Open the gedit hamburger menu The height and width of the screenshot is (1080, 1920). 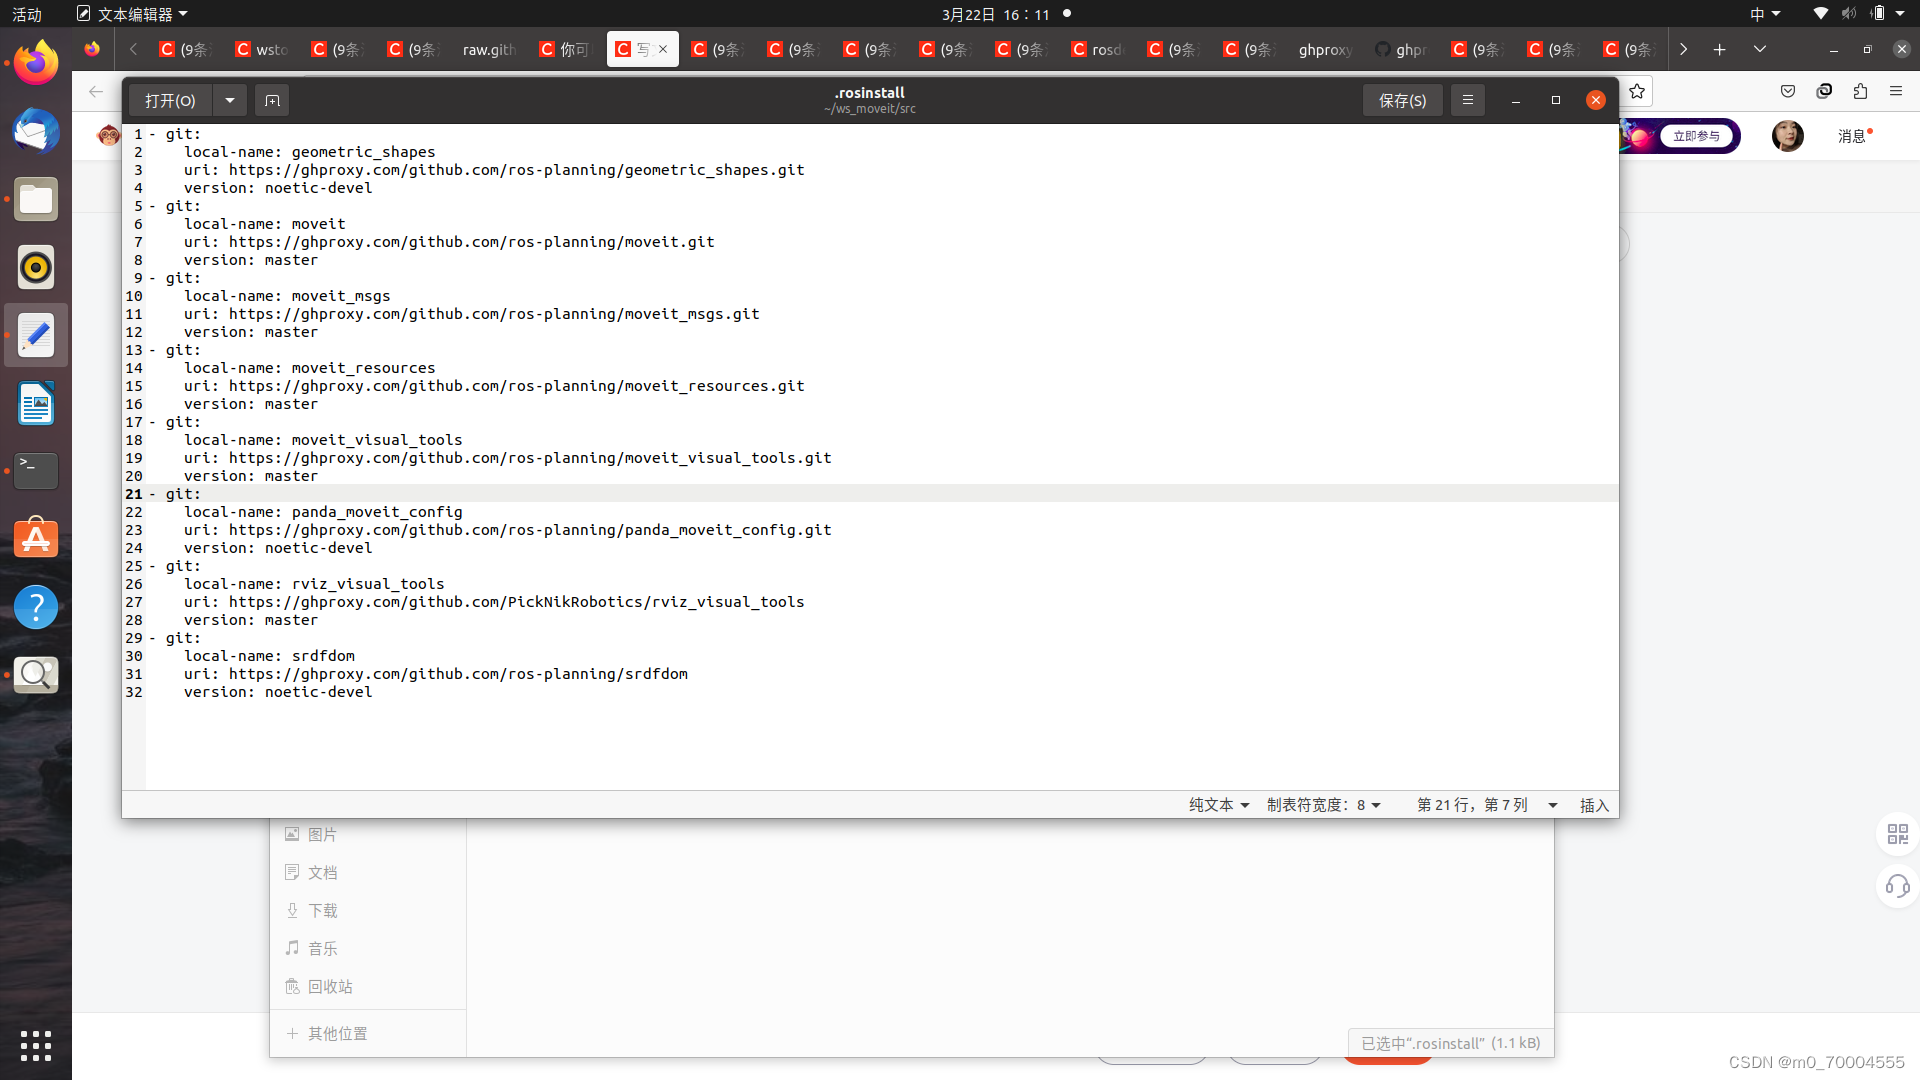tap(1468, 100)
